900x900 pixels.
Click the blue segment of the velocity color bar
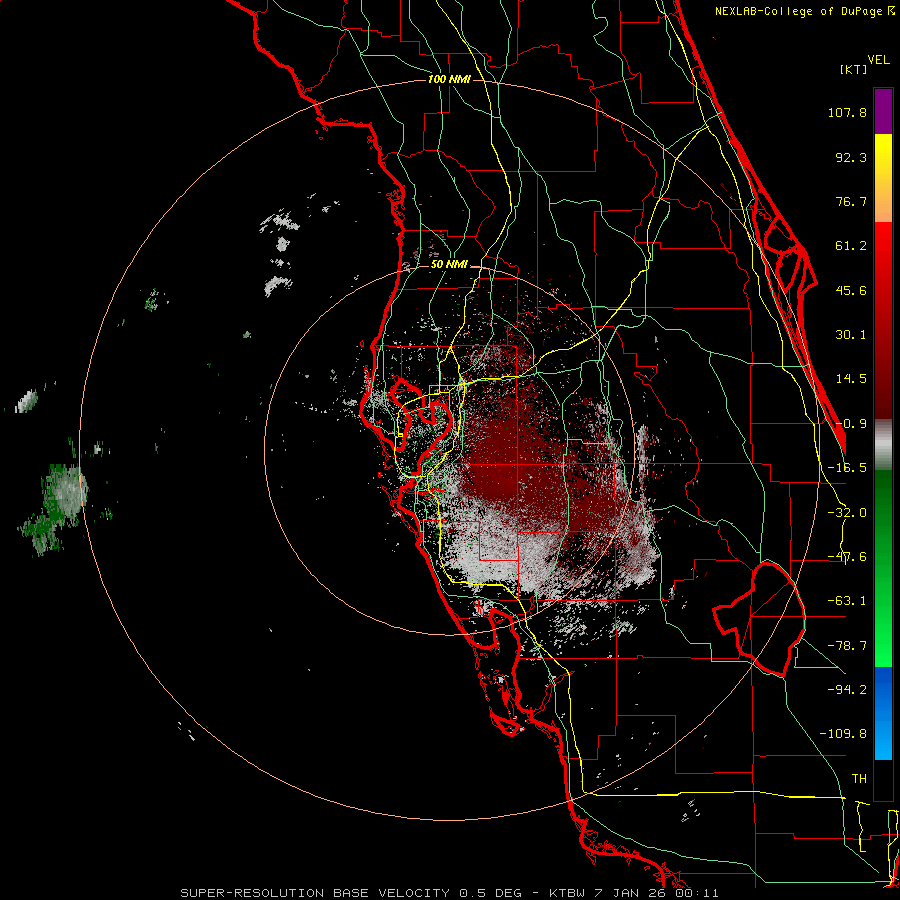point(883,713)
